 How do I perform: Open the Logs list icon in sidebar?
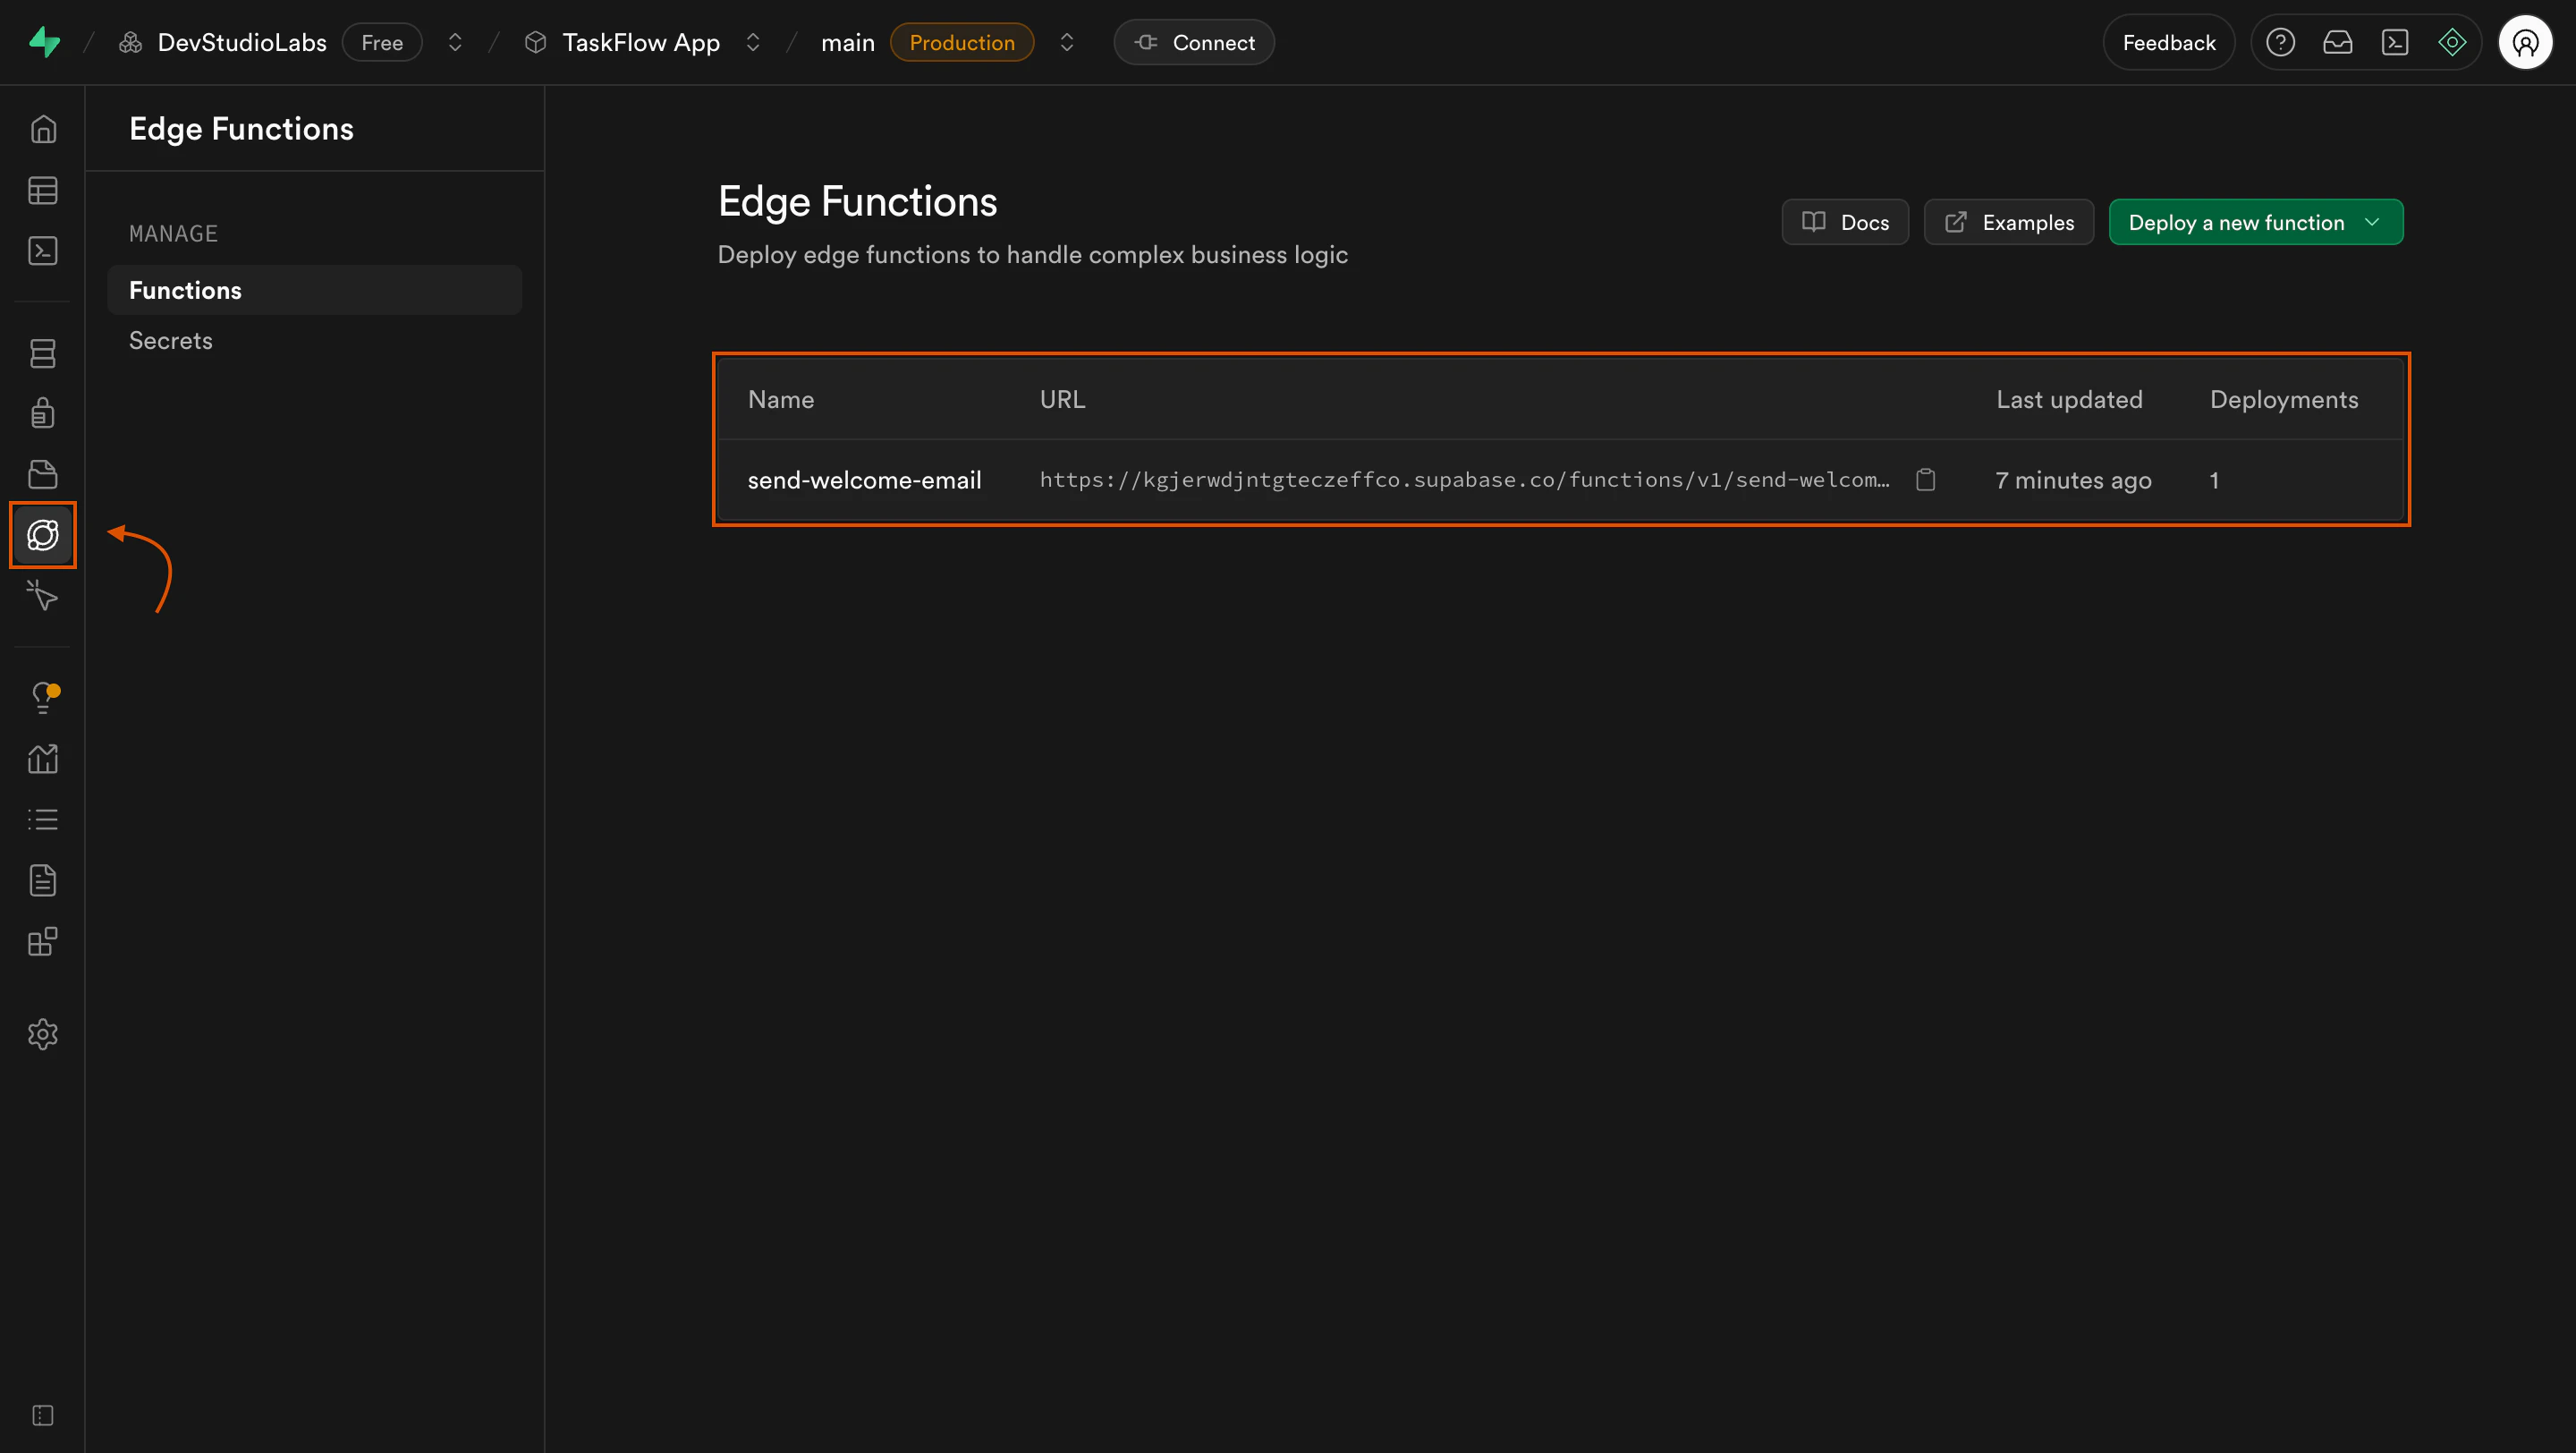point(43,819)
